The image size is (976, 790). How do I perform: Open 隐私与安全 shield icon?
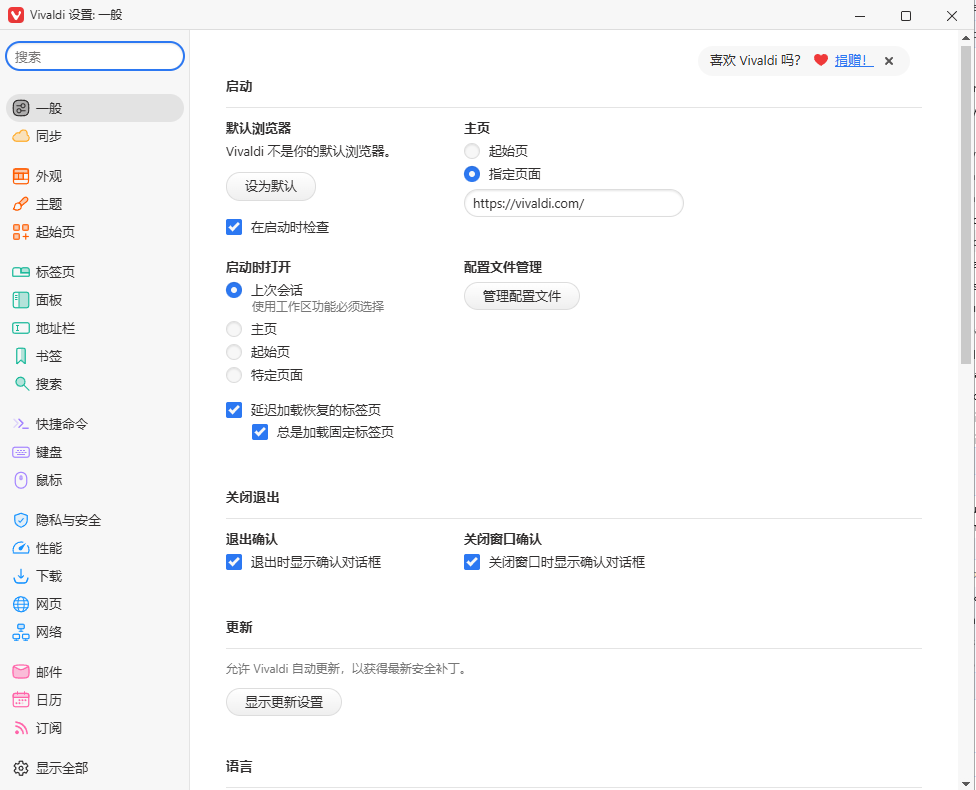[x=21, y=520]
